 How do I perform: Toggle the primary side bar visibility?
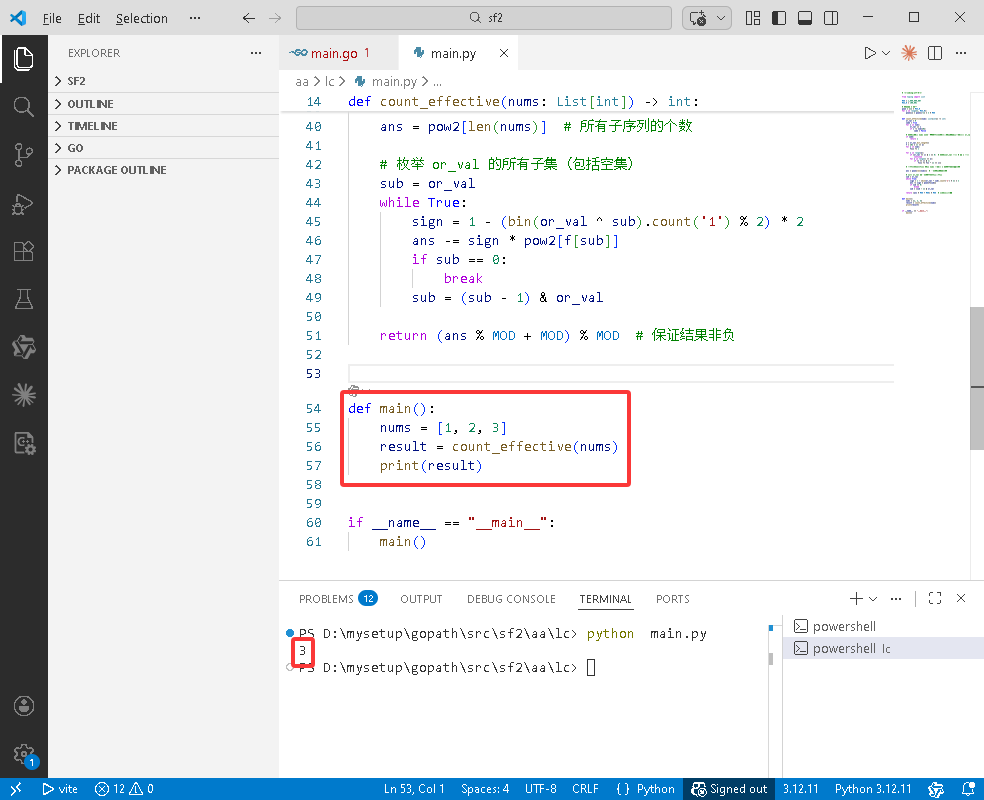click(x=779, y=18)
